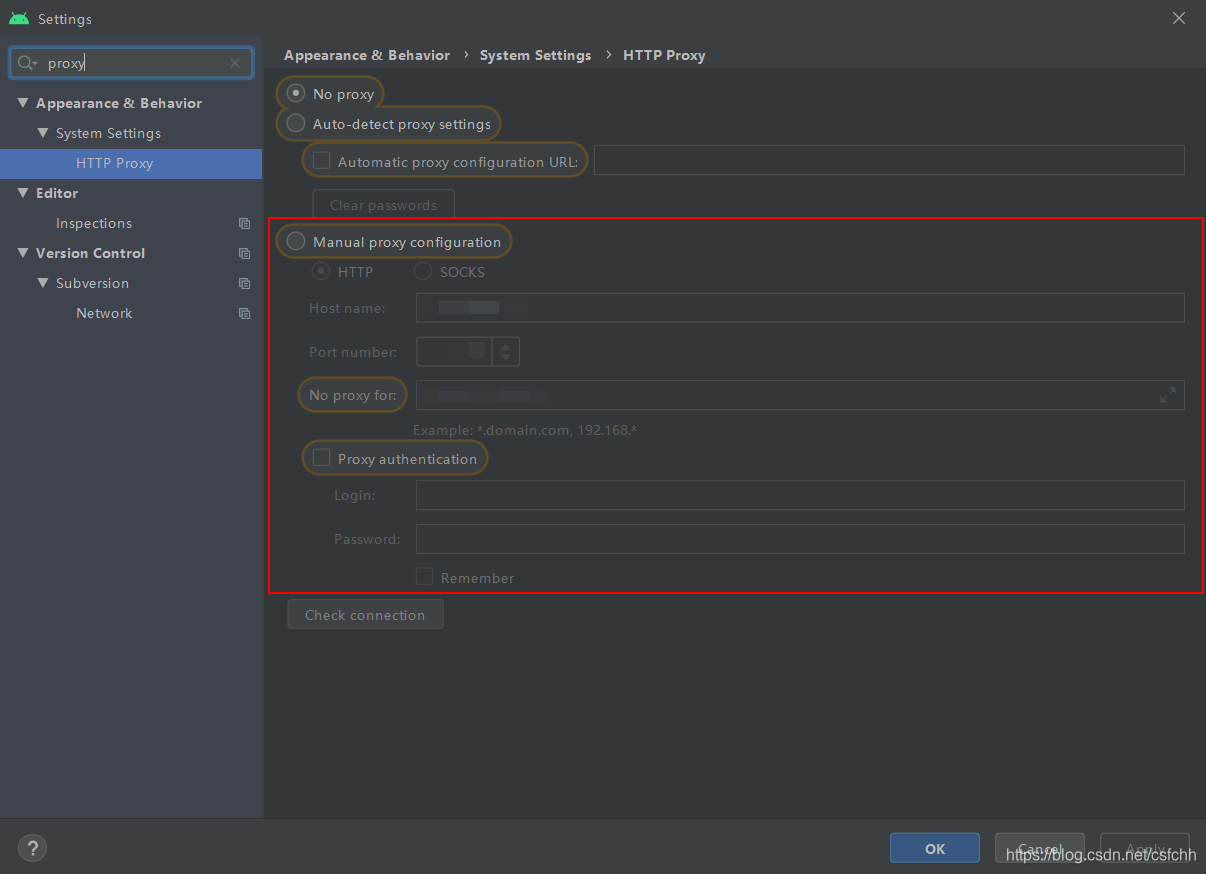Open the Network settings page
The height and width of the screenshot is (874, 1206).
coord(104,313)
